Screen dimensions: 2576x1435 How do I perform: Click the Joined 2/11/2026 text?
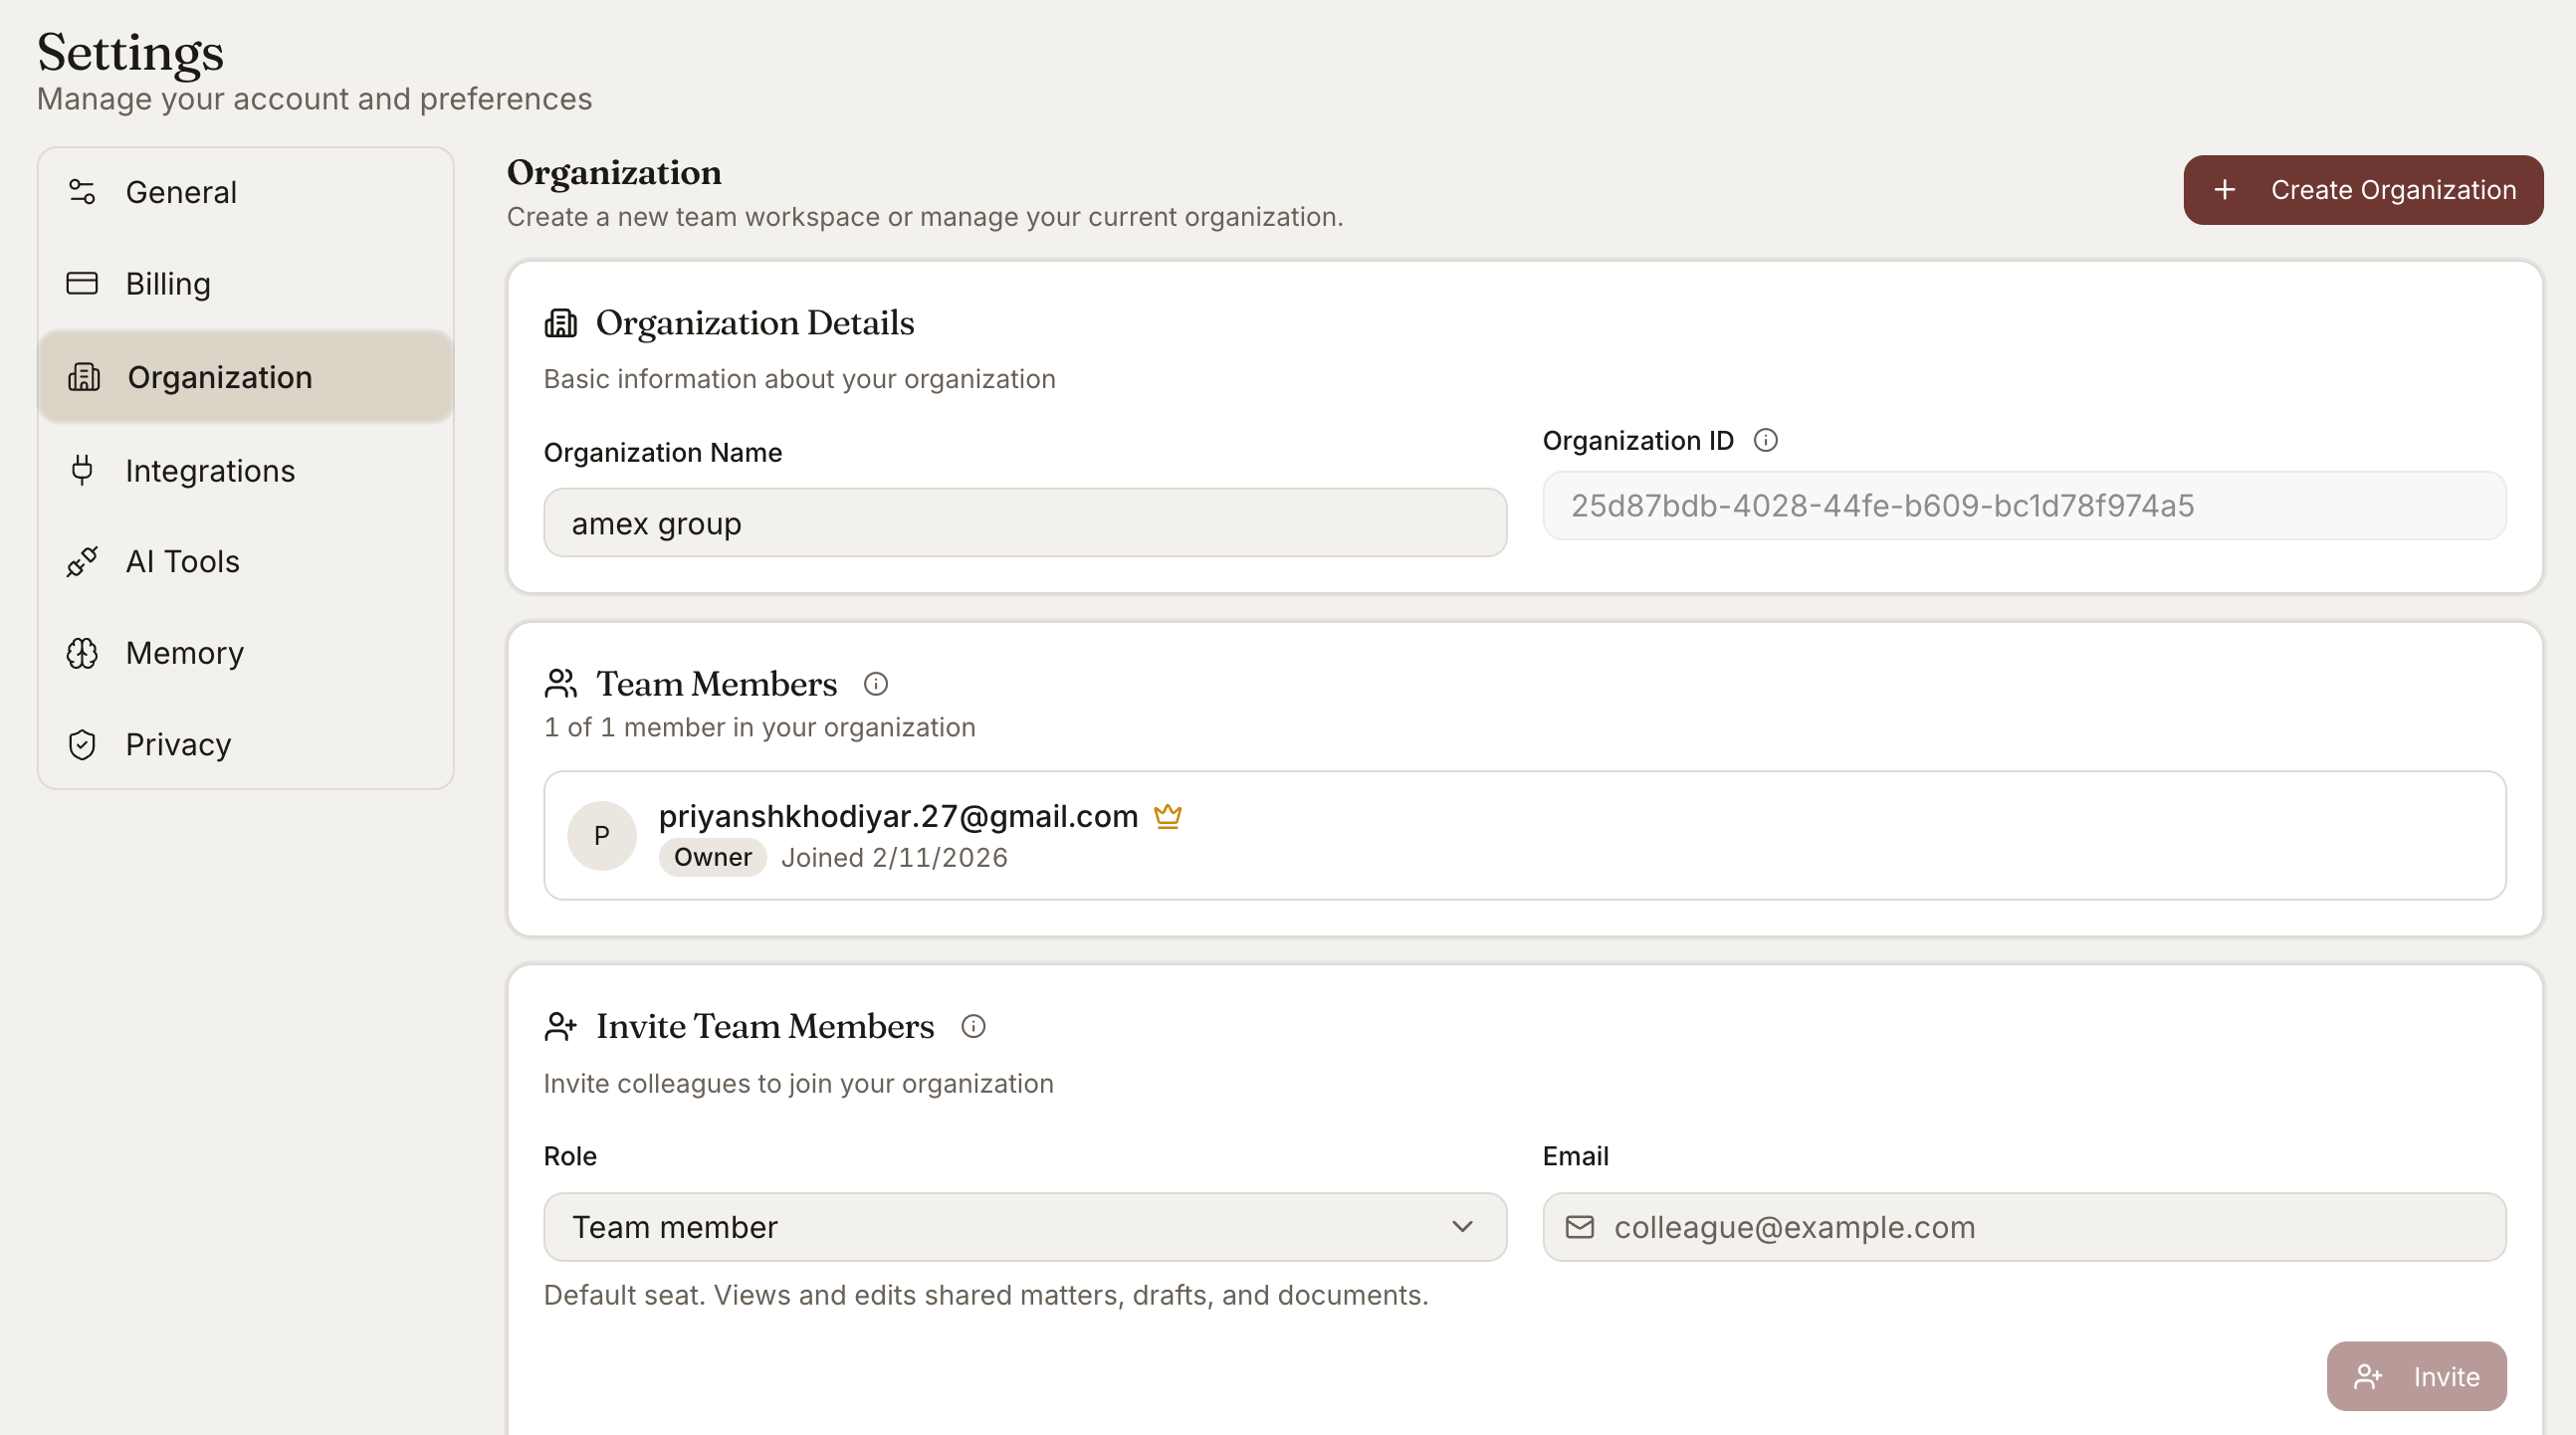tap(894, 858)
